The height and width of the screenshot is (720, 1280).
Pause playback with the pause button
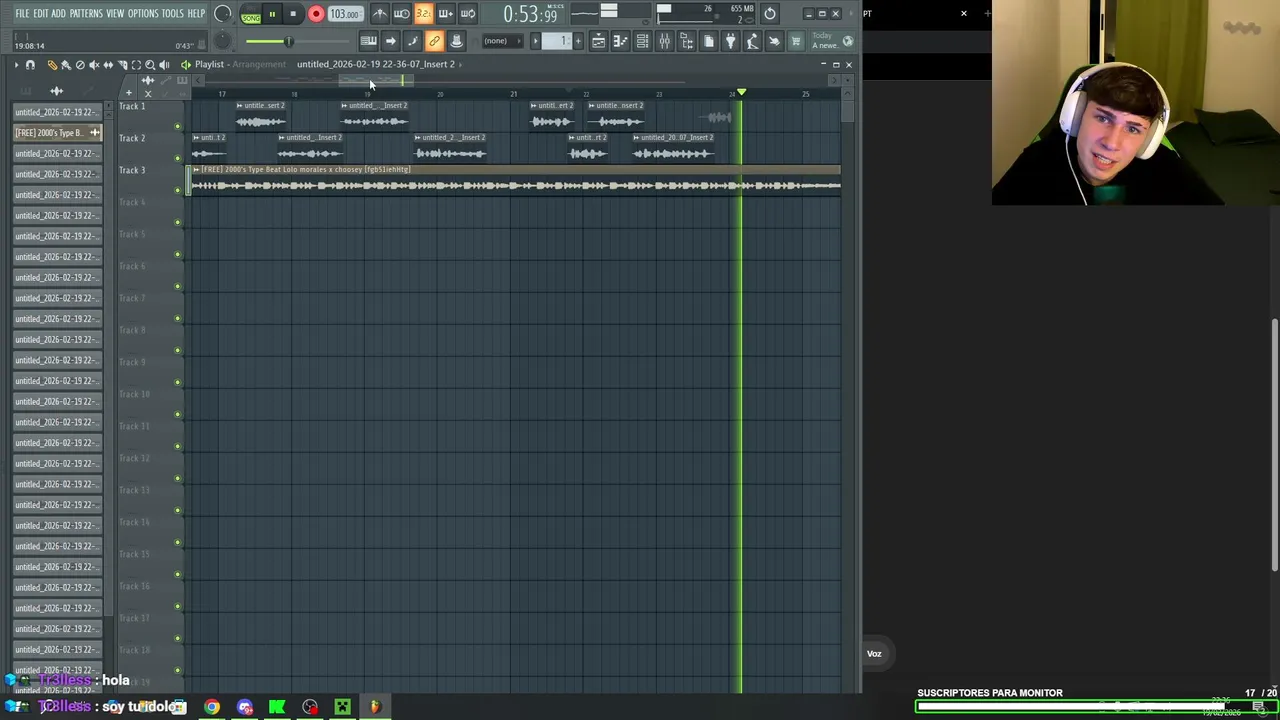click(x=272, y=14)
